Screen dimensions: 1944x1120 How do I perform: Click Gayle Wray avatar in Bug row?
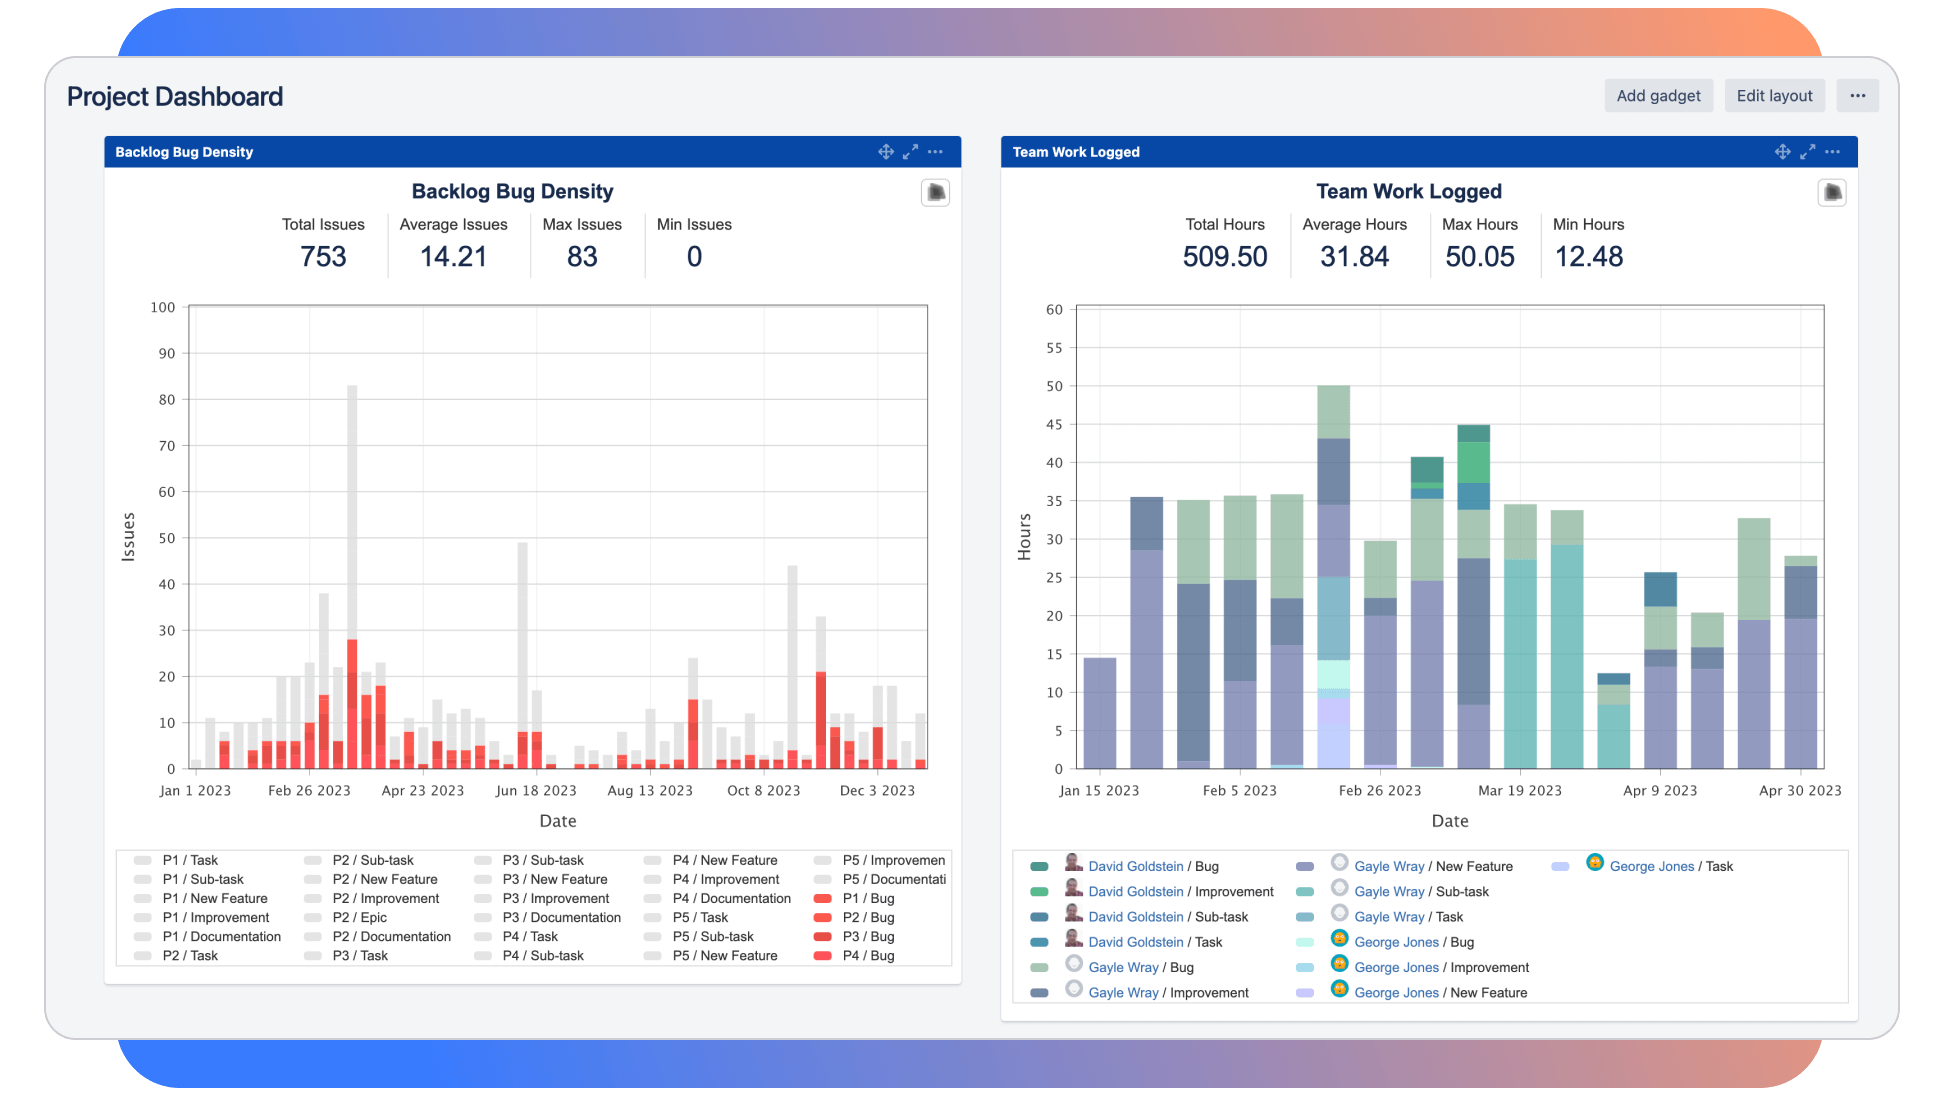point(1073,964)
